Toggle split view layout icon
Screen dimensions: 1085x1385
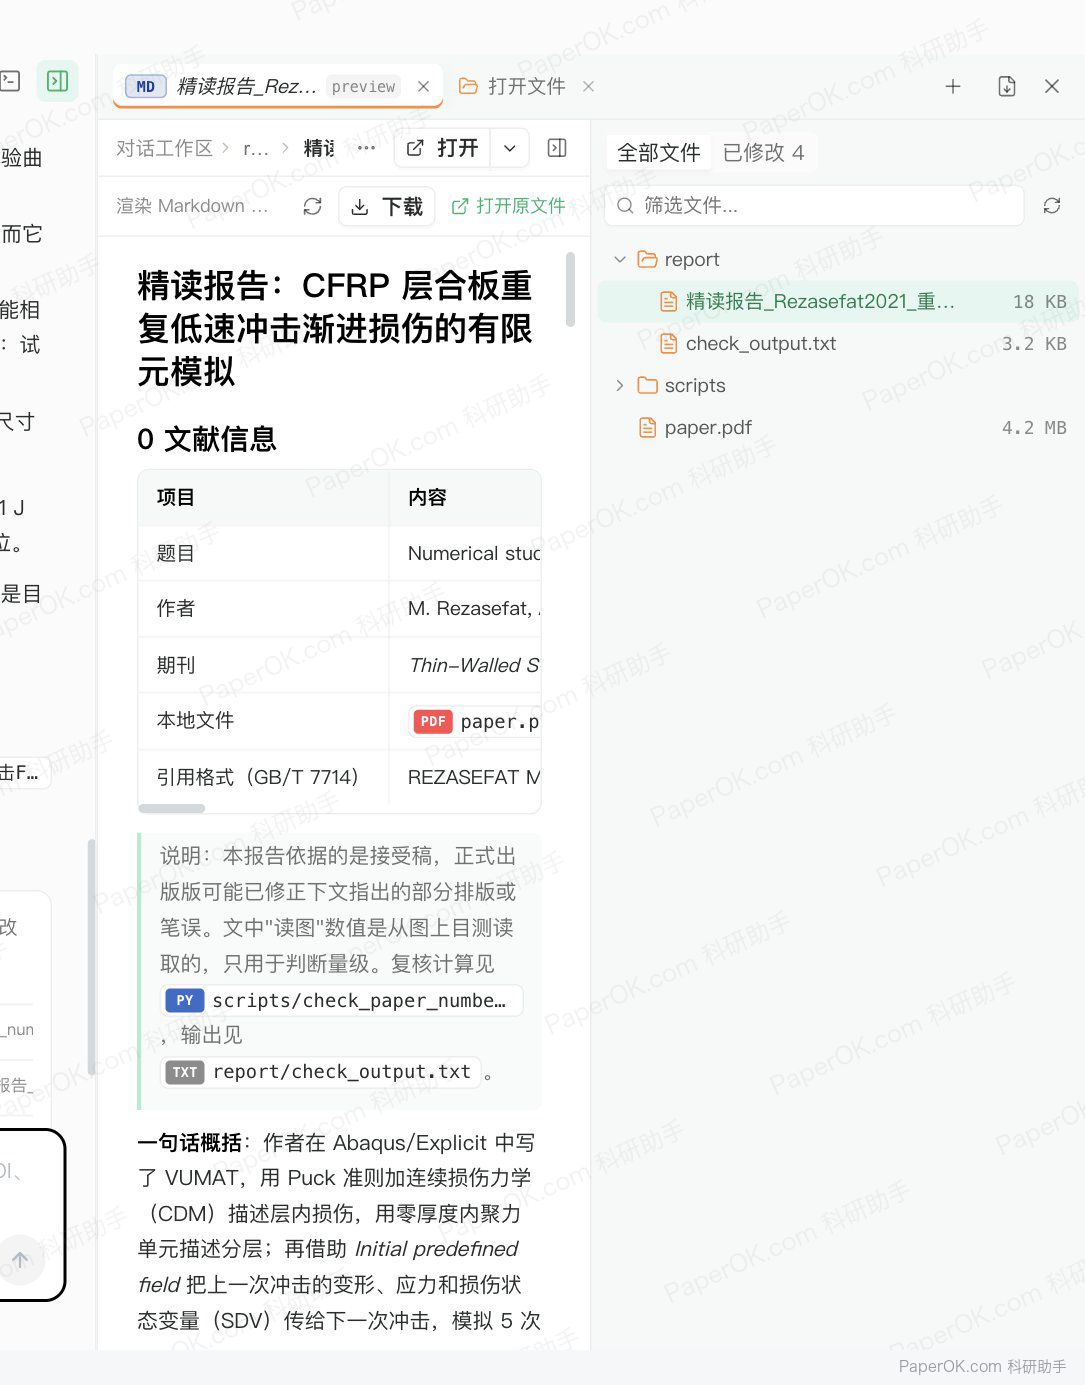558,148
